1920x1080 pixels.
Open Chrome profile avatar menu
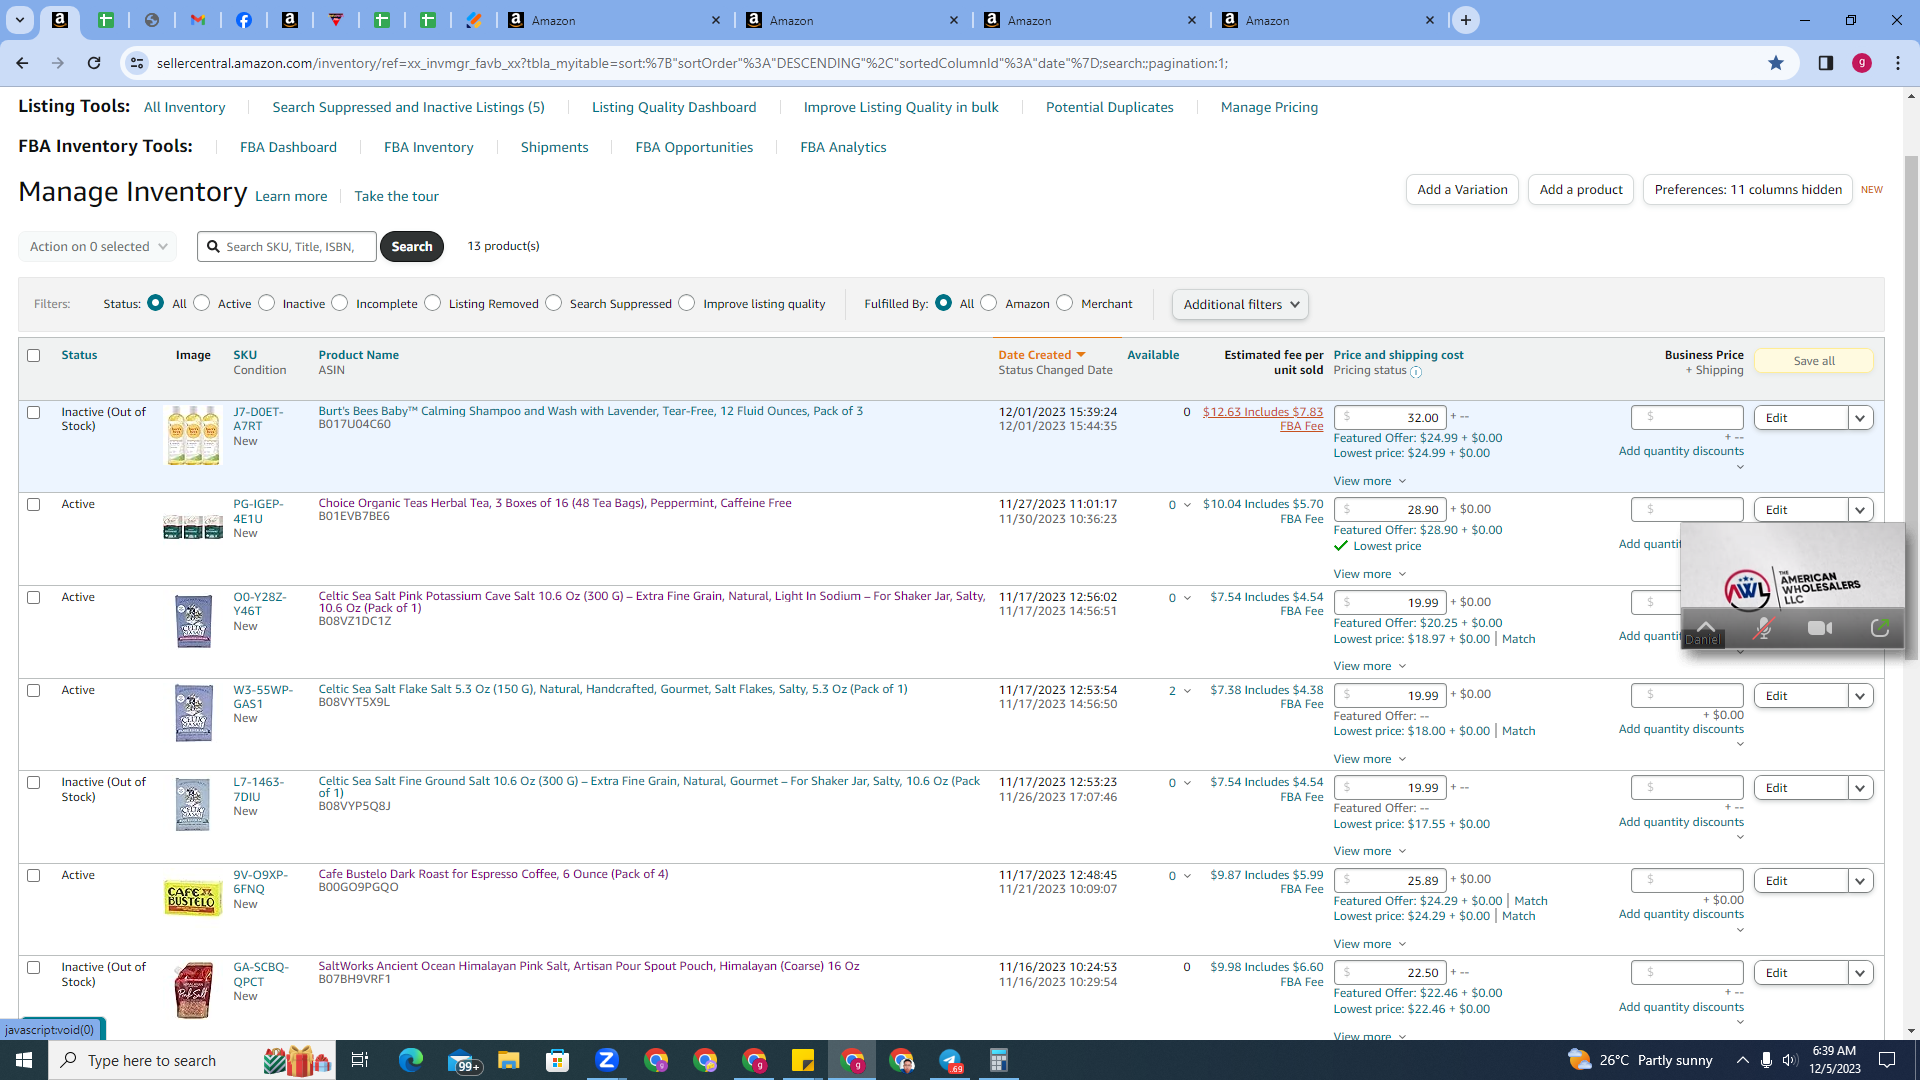(1861, 63)
